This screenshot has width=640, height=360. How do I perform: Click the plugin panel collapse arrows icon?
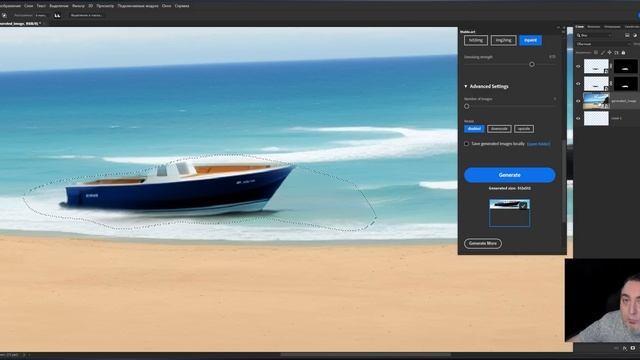pos(558,28)
